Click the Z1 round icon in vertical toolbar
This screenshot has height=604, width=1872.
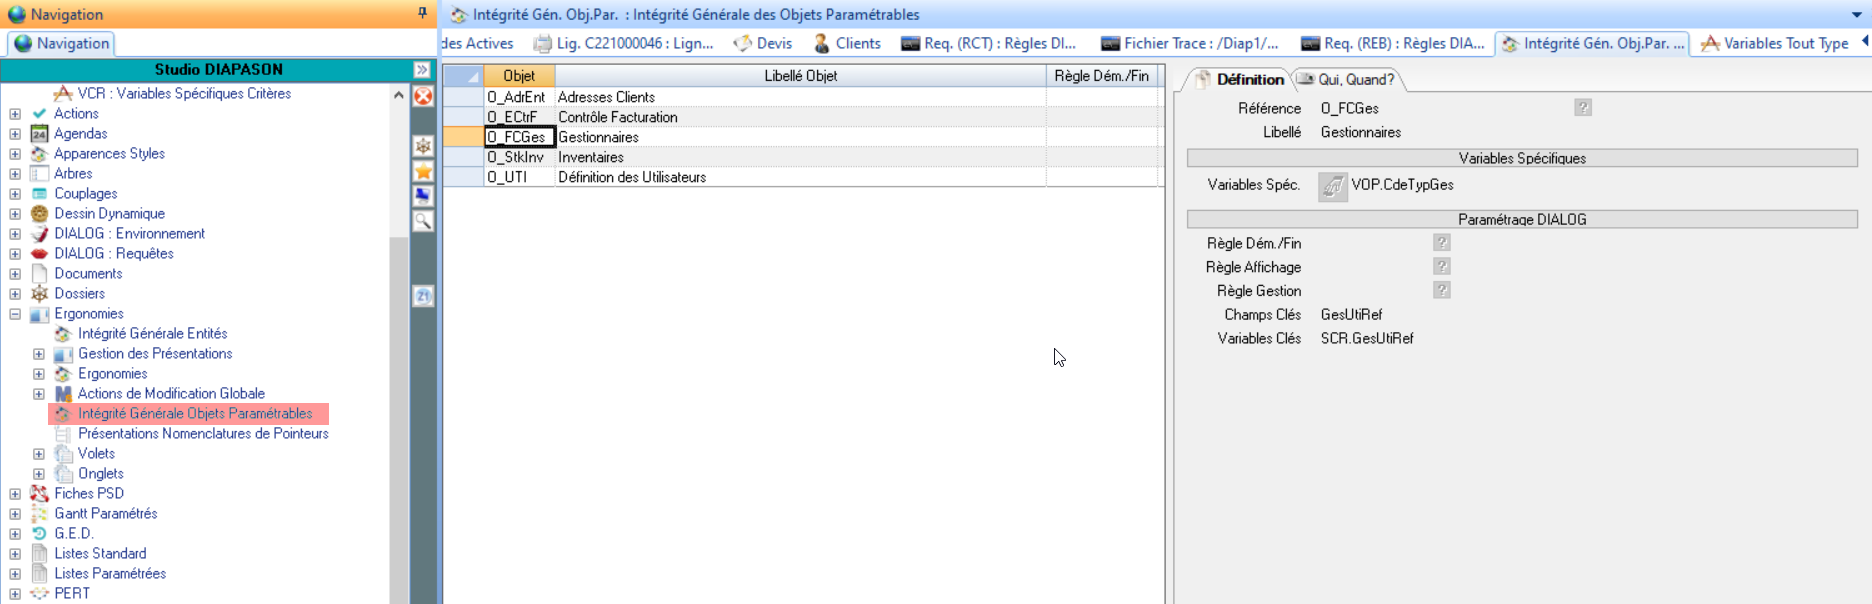pos(423,296)
